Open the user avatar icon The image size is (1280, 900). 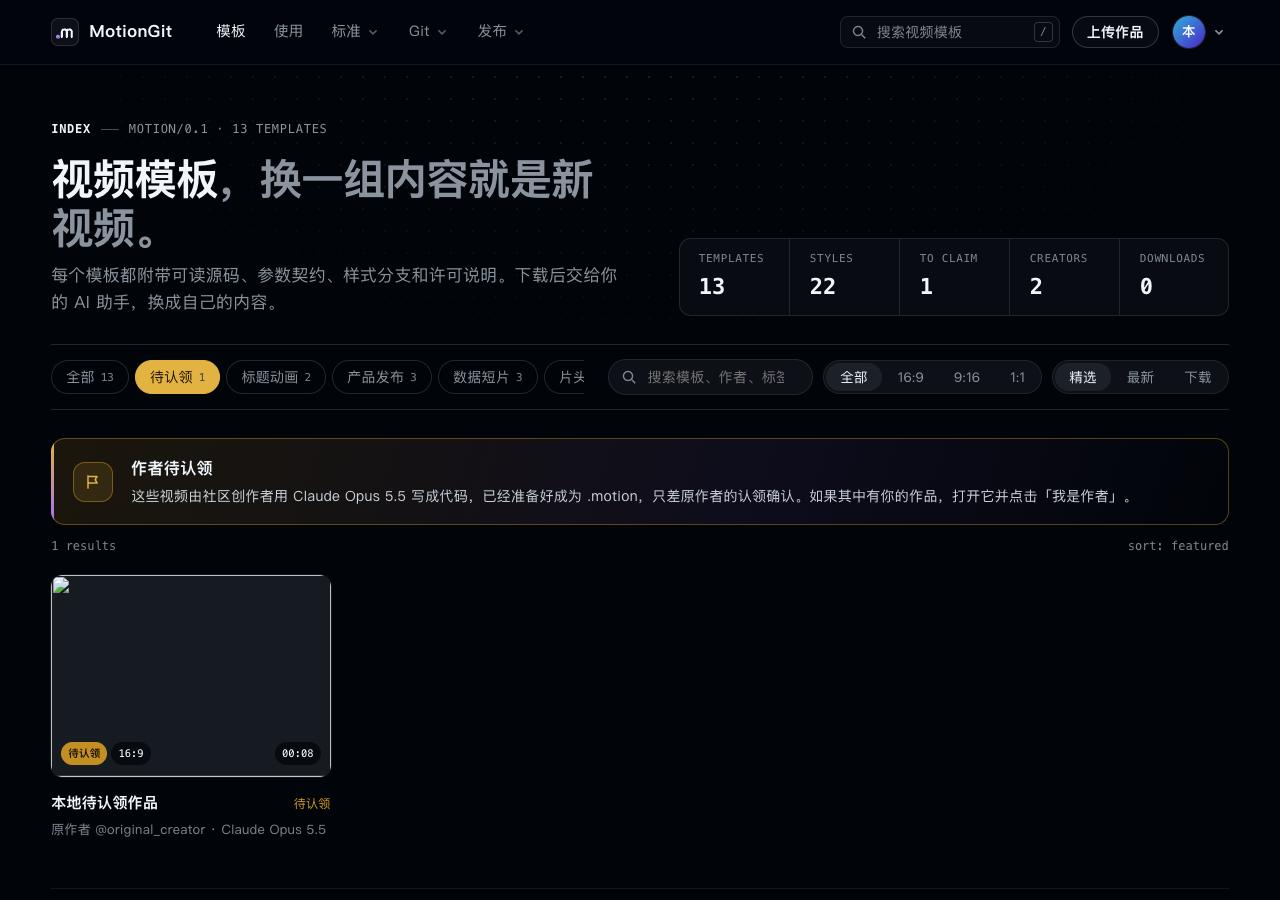(1188, 32)
